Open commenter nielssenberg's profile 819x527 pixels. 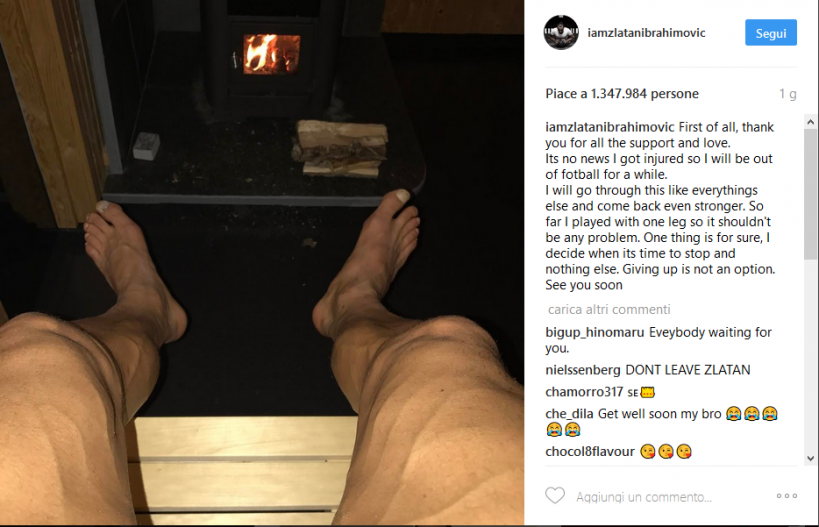click(x=582, y=370)
